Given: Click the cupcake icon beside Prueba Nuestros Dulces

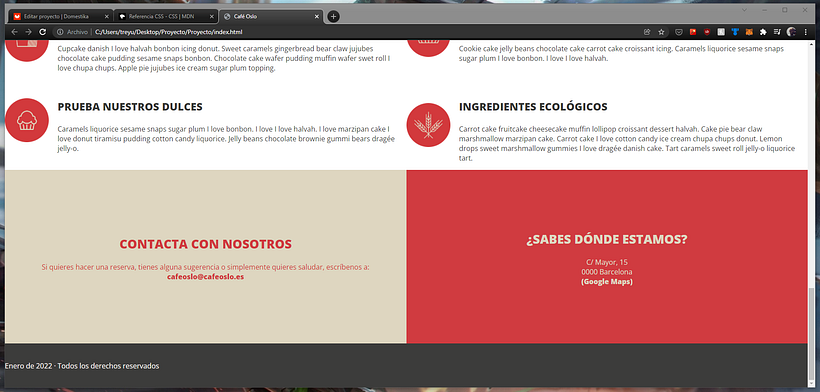Looking at the screenshot, I should pyautogui.click(x=27, y=120).
